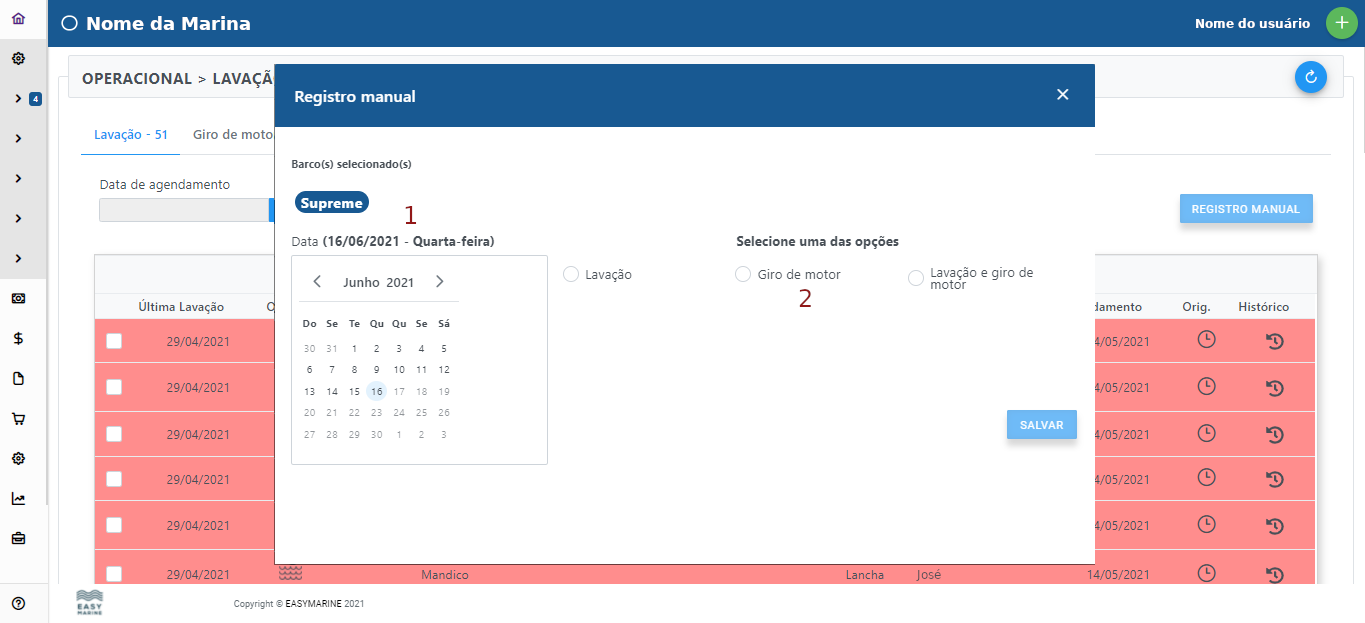The width and height of the screenshot is (1365, 623).
Task: Select the Lavação e giro de motor radio
Action: click(916, 278)
